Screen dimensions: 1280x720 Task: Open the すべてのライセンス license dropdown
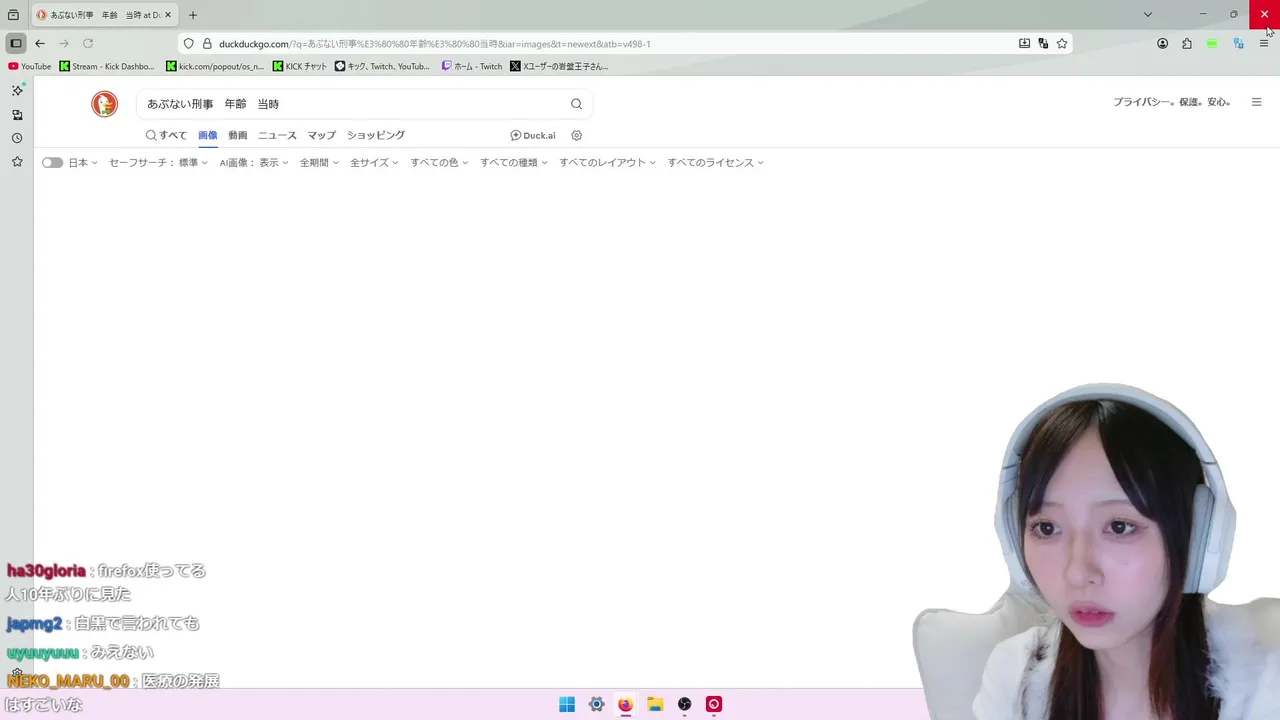coord(716,162)
